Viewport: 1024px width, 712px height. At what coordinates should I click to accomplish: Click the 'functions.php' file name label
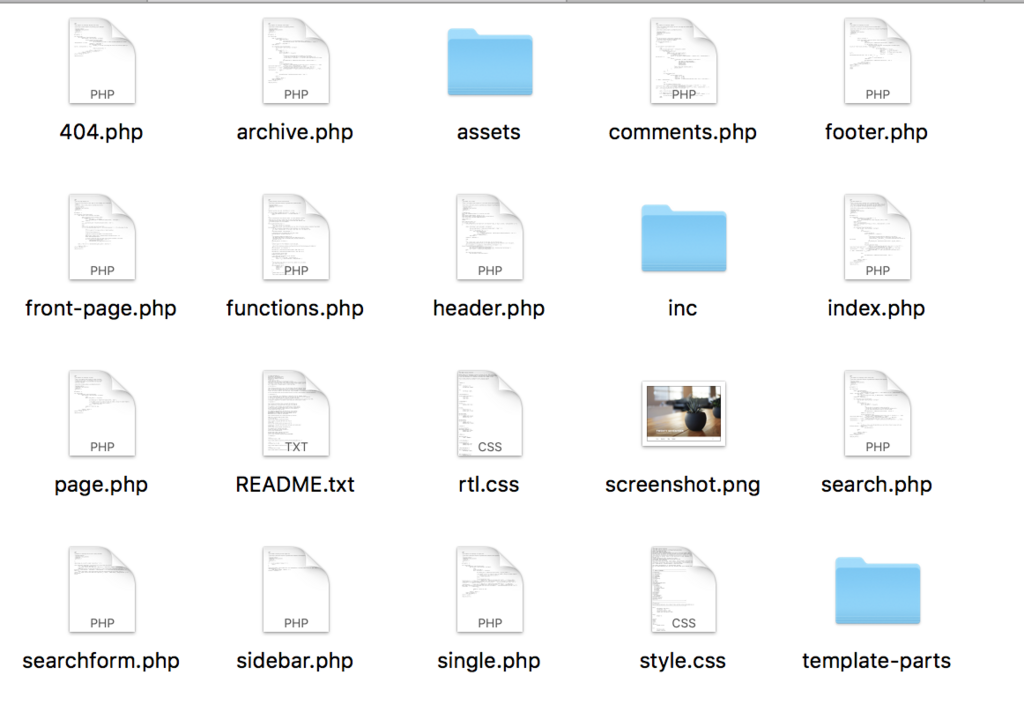[x=295, y=309]
